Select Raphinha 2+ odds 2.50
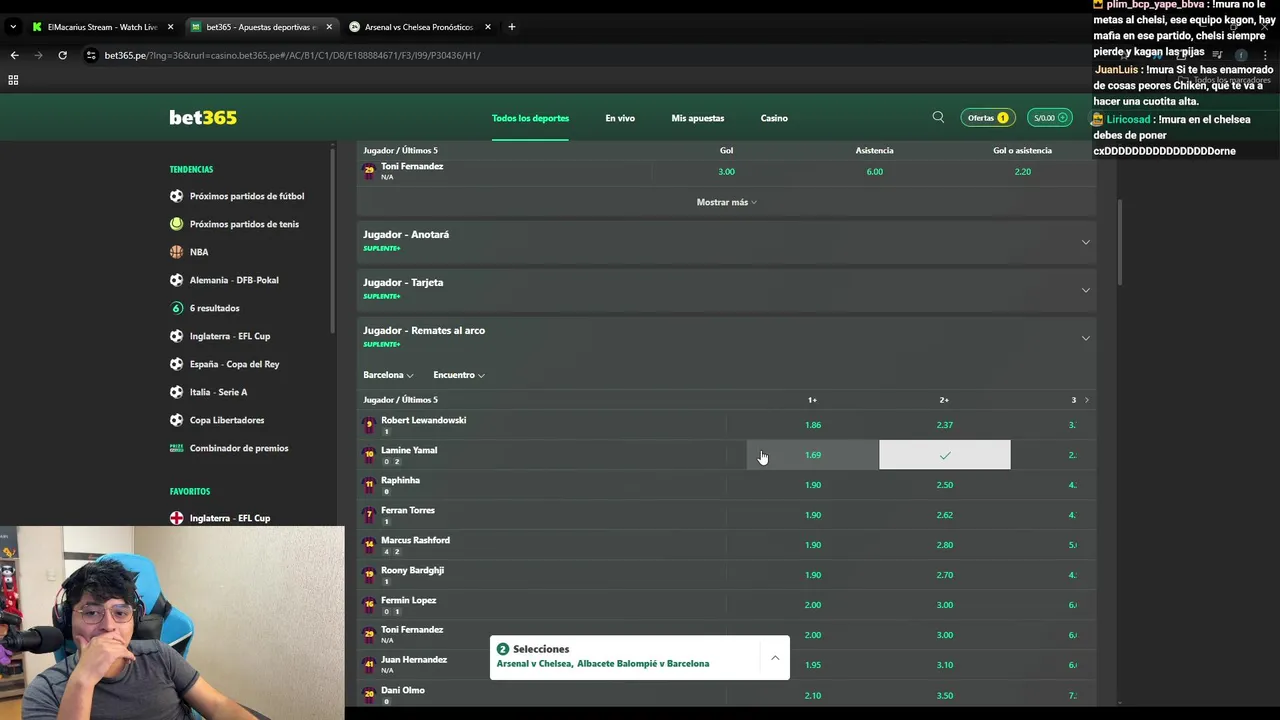The width and height of the screenshot is (1280, 720). pos(945,485)
